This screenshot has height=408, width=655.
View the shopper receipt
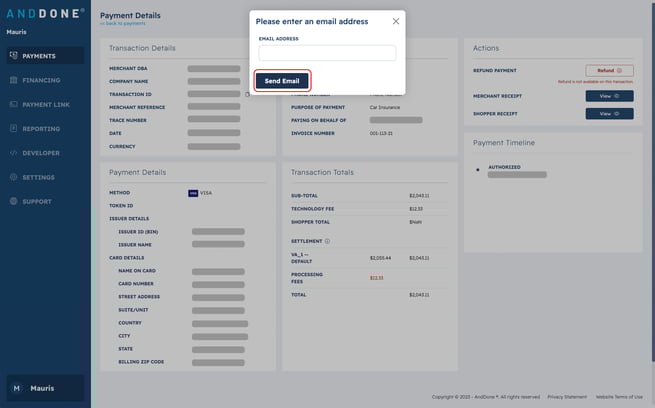[x=609, y=114]
